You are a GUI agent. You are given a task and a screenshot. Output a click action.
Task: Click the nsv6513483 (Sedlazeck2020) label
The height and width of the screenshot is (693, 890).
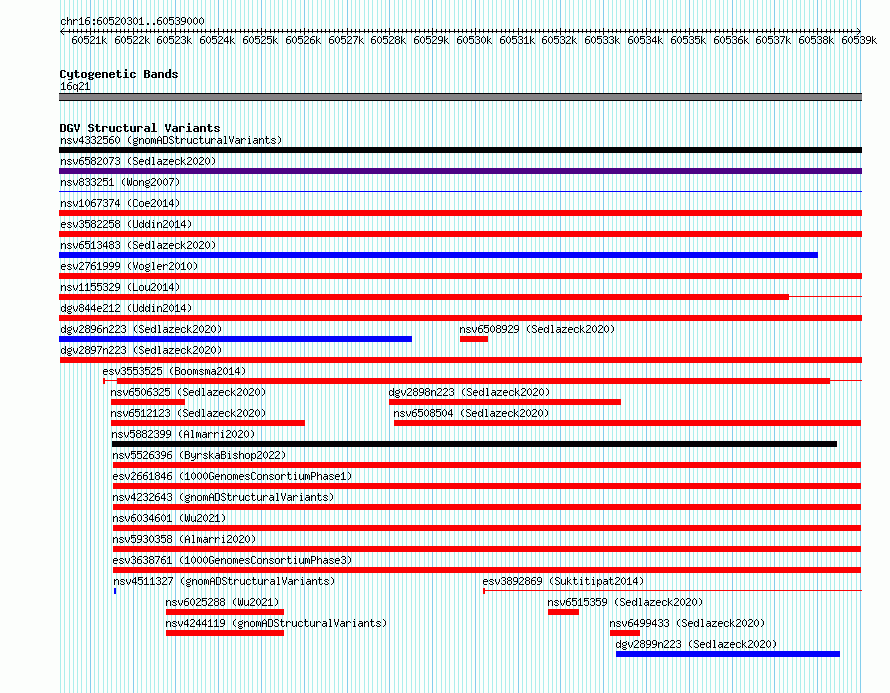(138, 245)
